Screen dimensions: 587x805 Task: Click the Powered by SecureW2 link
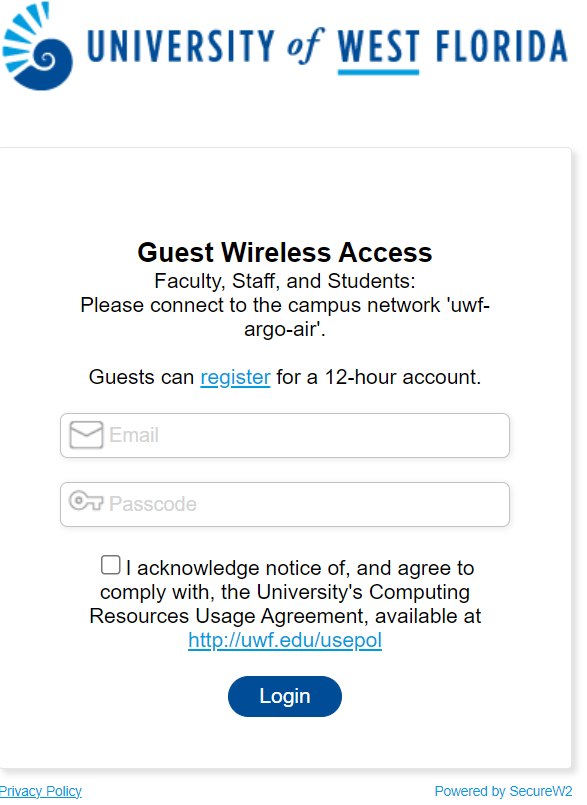[503, 791]
